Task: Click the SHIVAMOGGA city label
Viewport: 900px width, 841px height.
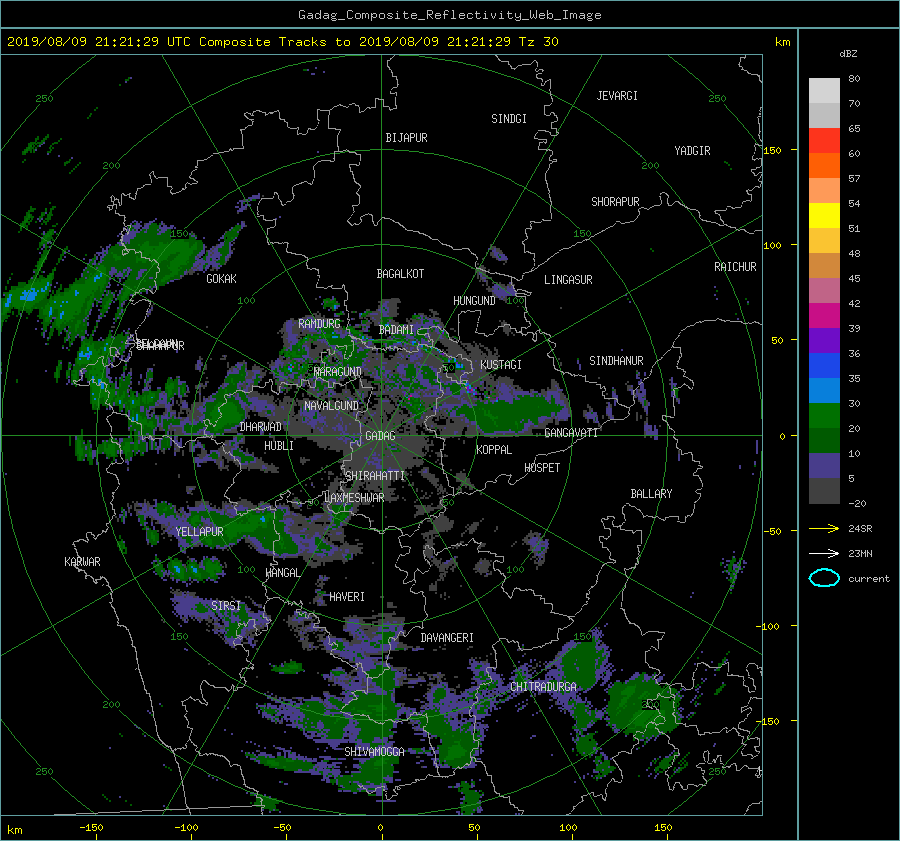Action: click(x=374, y=752)
